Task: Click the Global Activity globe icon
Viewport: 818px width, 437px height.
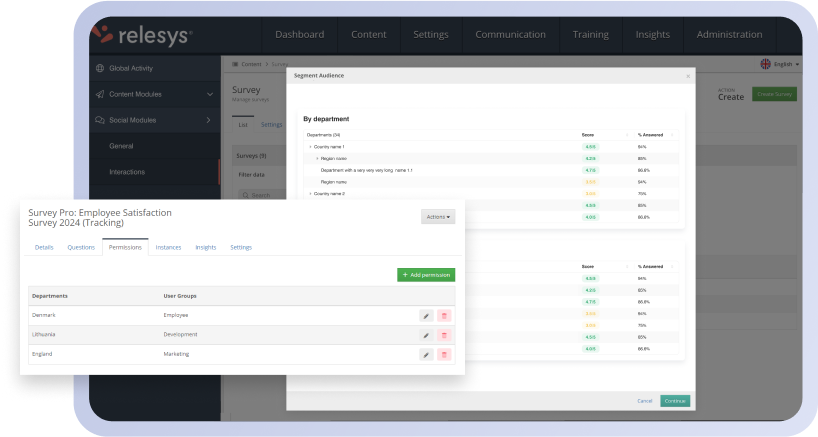Action: [100, 69]
